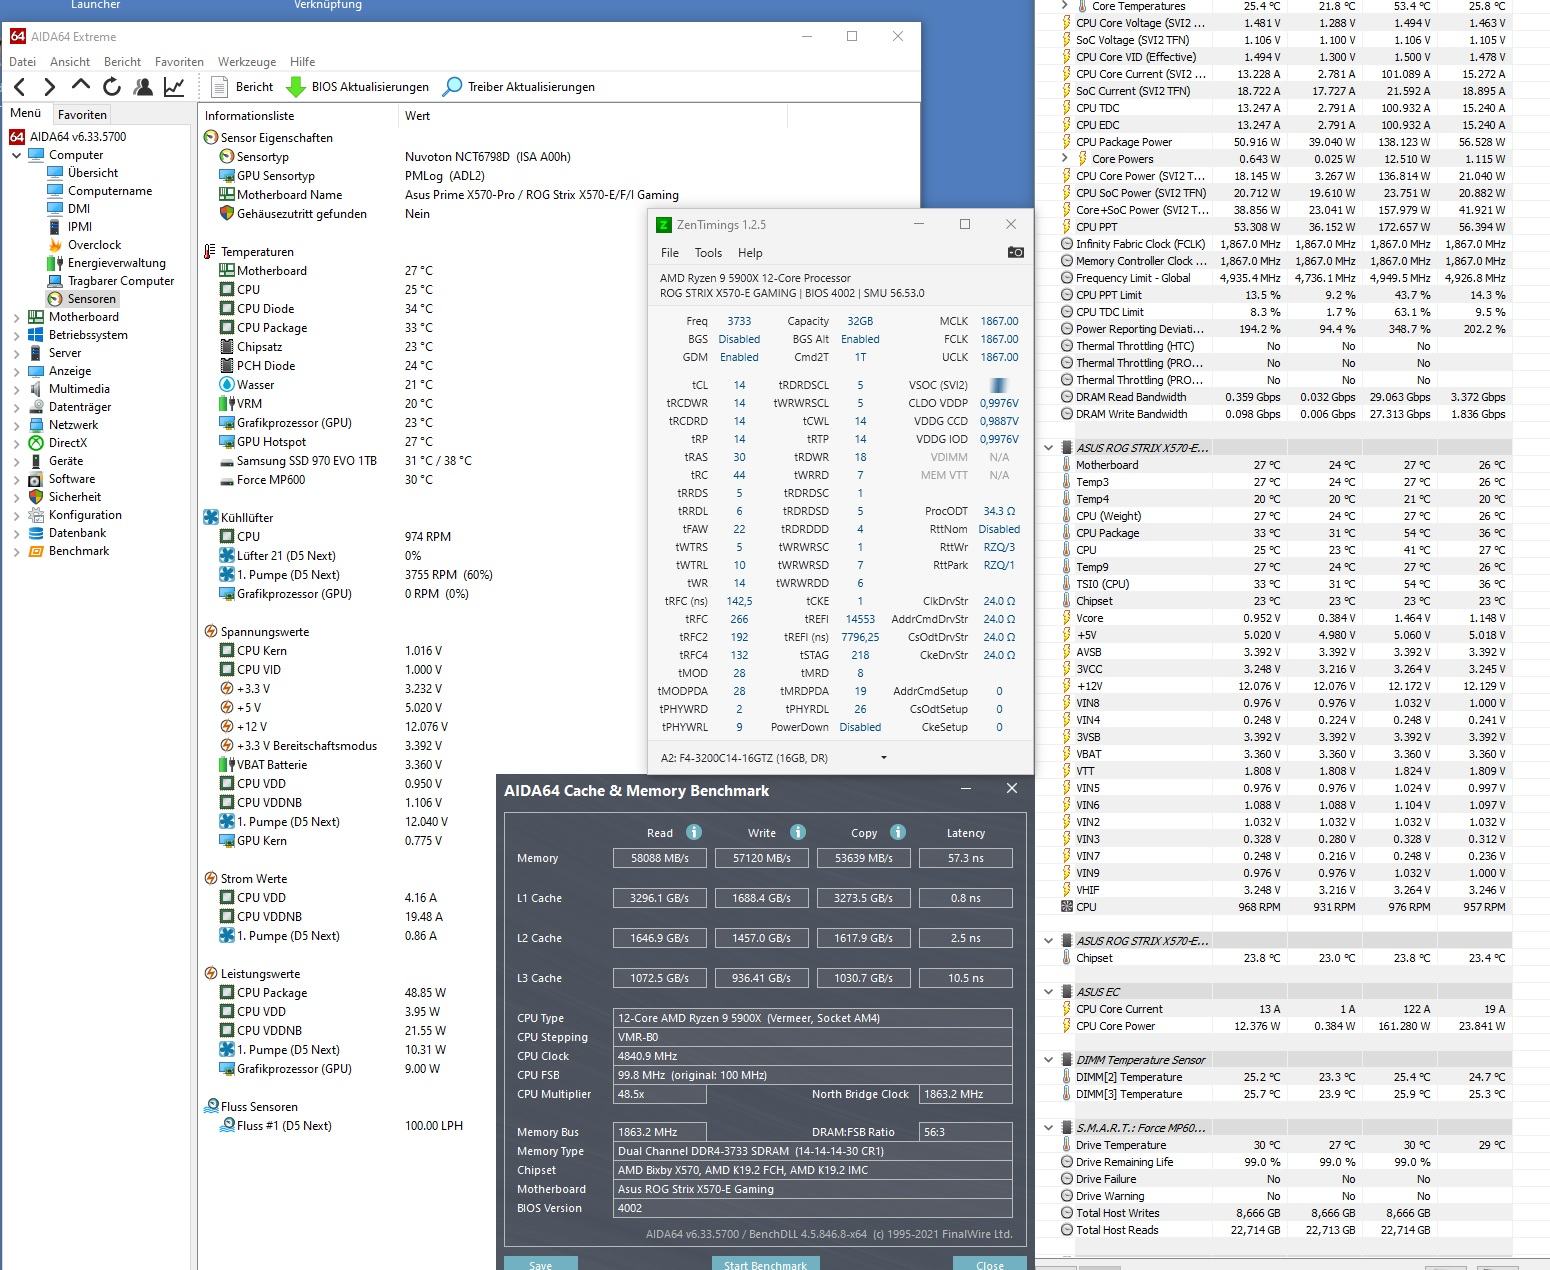
Task: Open the Hilfe menu
Action: [x=302, y=61]
